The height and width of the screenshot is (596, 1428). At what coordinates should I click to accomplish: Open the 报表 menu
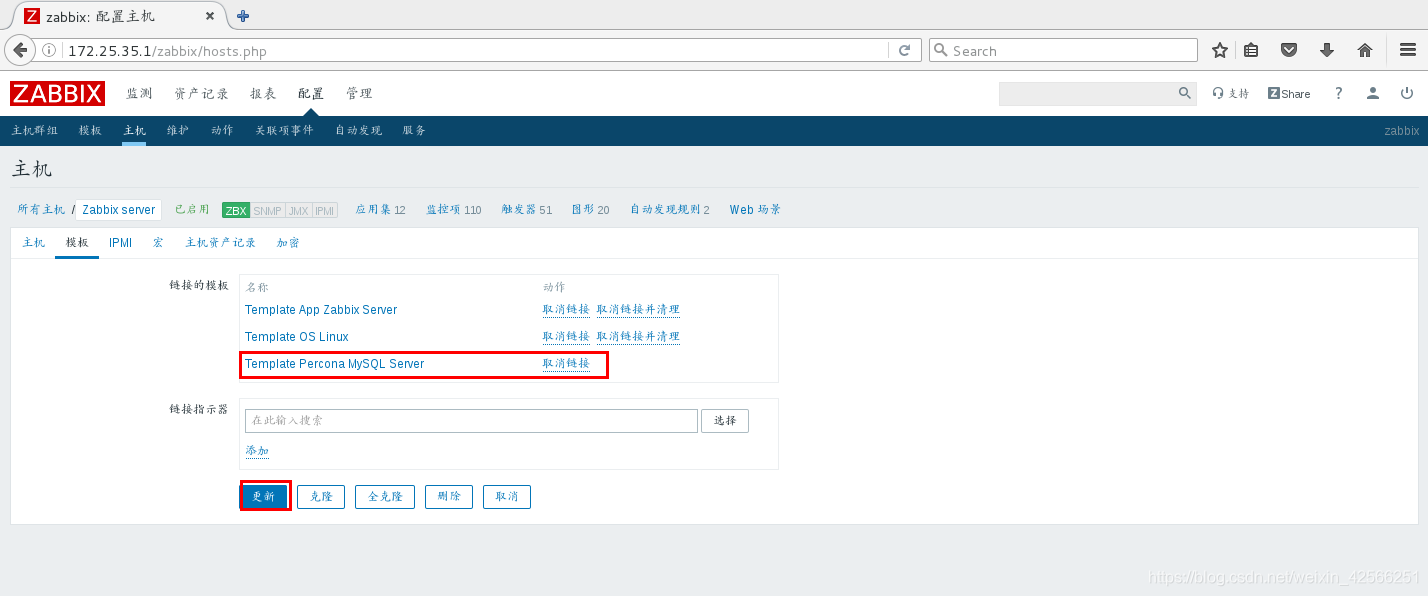tap(263, 93)
